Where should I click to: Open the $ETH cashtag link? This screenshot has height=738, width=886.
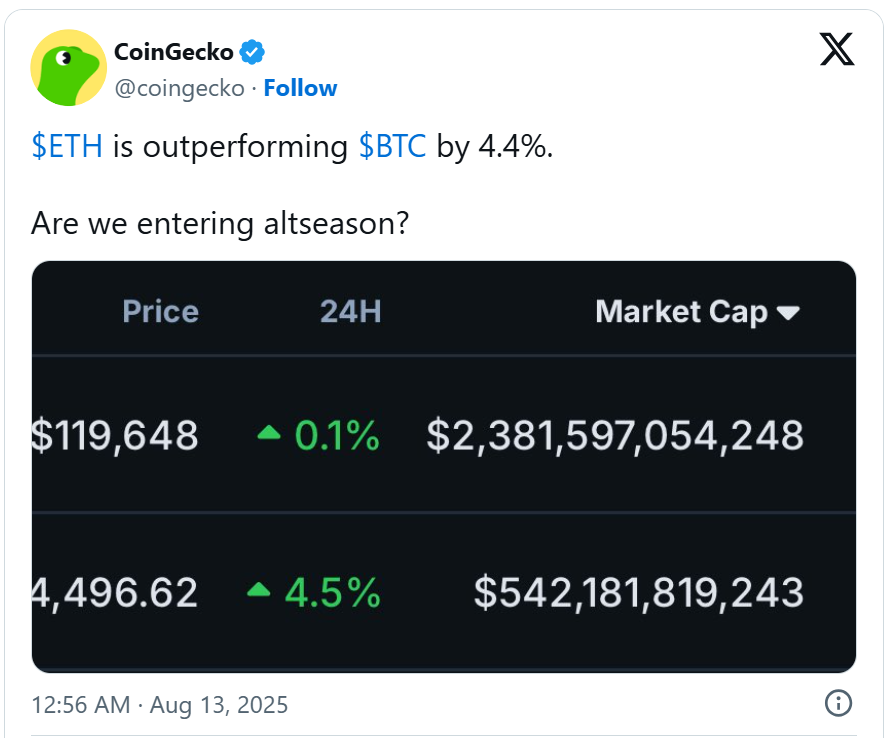[67, 146]
